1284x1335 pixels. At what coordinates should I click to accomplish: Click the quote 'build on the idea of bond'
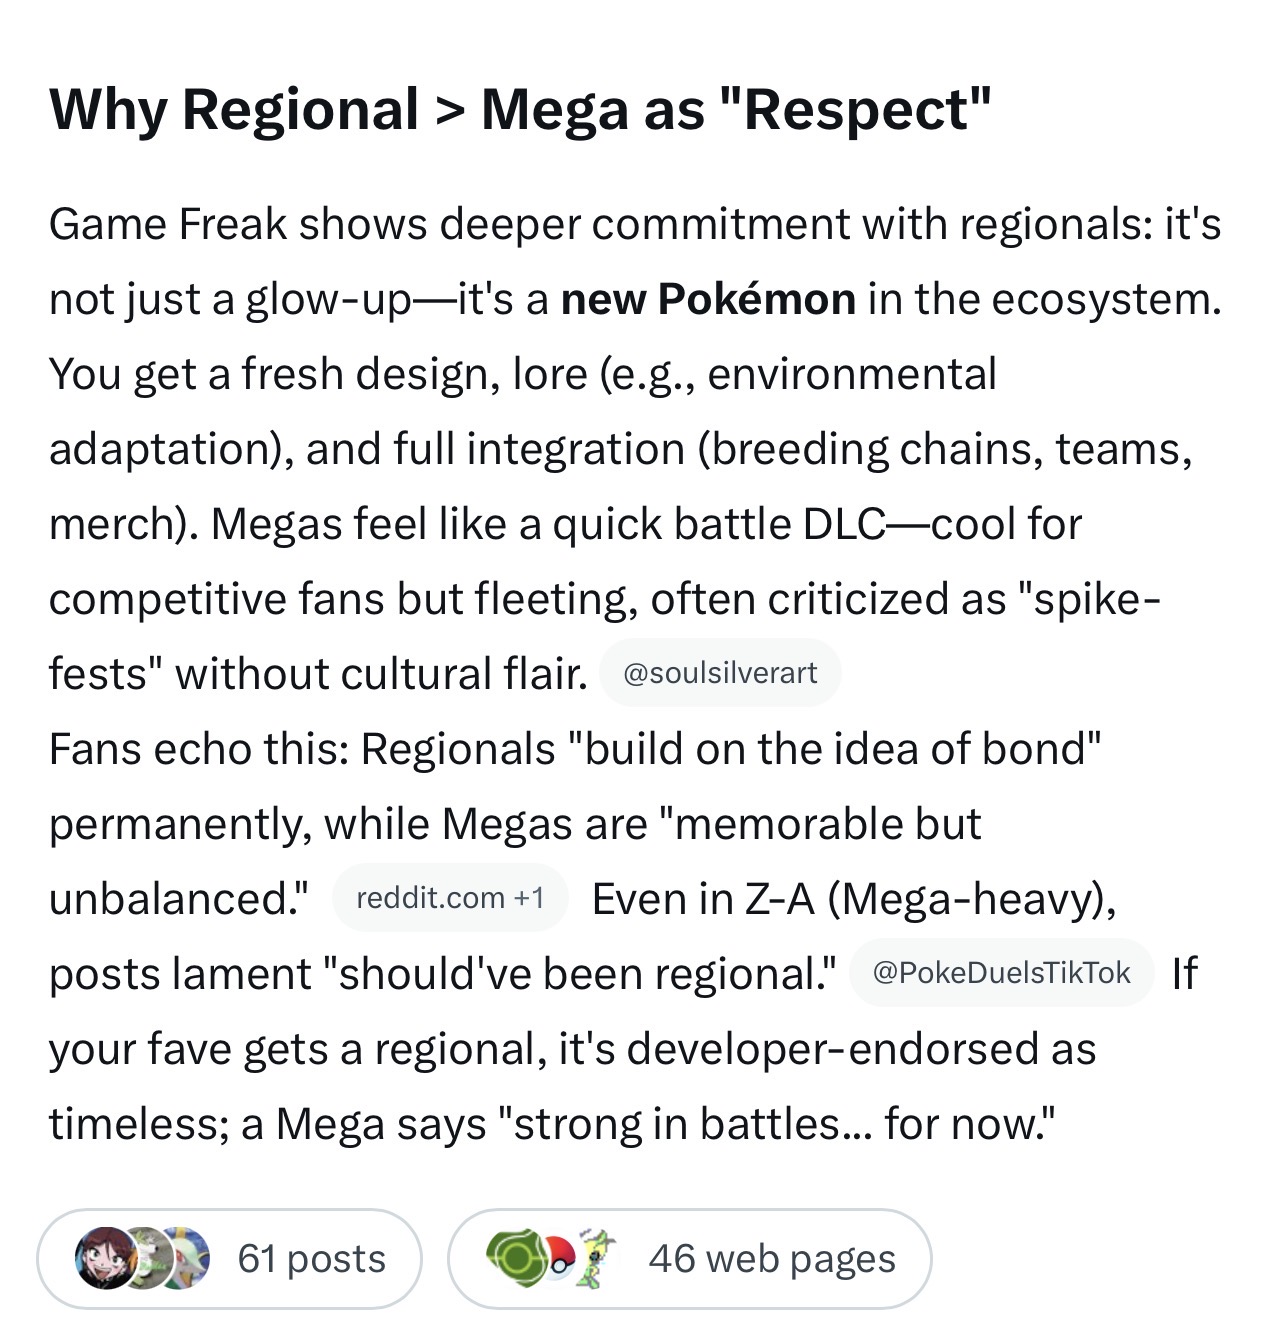pyautogui.click(x=834, y=749)
